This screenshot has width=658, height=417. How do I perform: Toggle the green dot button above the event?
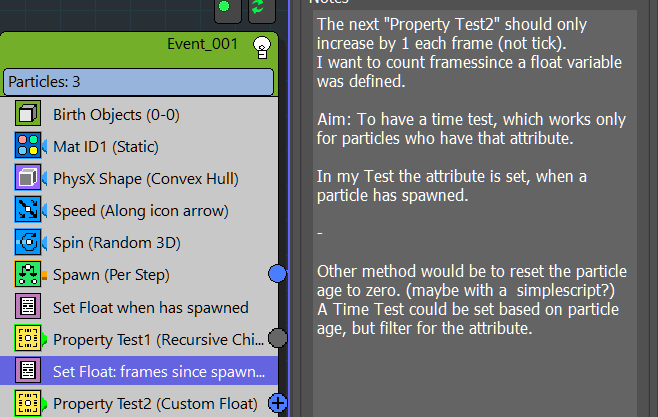point(225,8)
